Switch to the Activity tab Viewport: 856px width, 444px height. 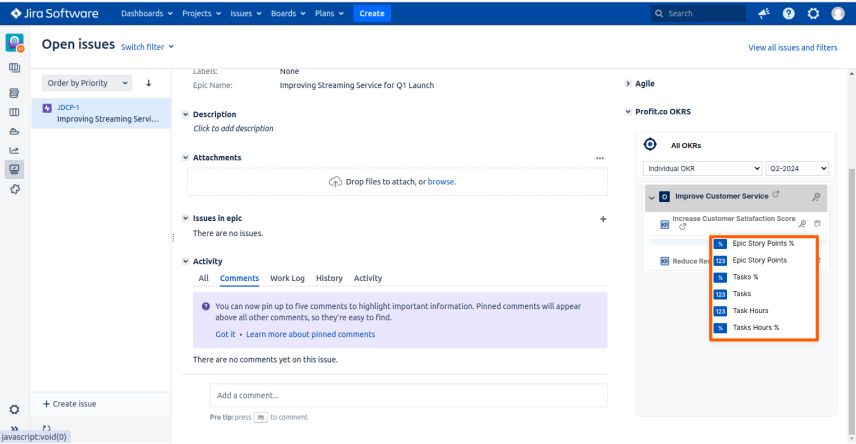pyautogui.click(x=368, y=278)
